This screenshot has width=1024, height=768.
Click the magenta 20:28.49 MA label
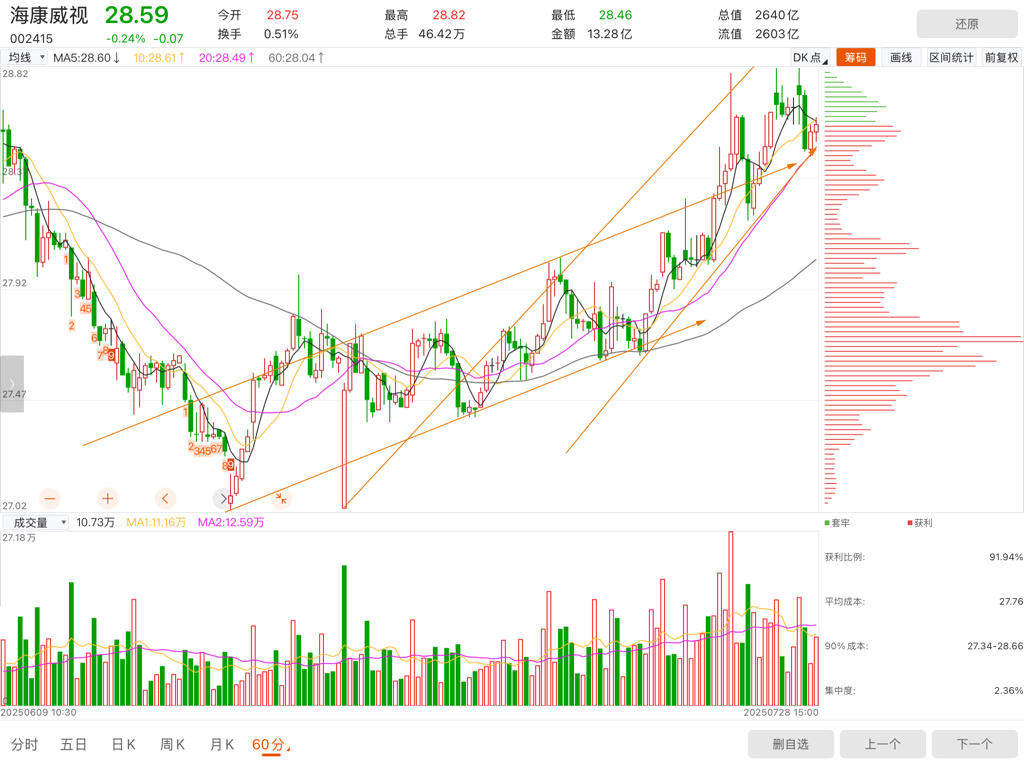[227, 57]
